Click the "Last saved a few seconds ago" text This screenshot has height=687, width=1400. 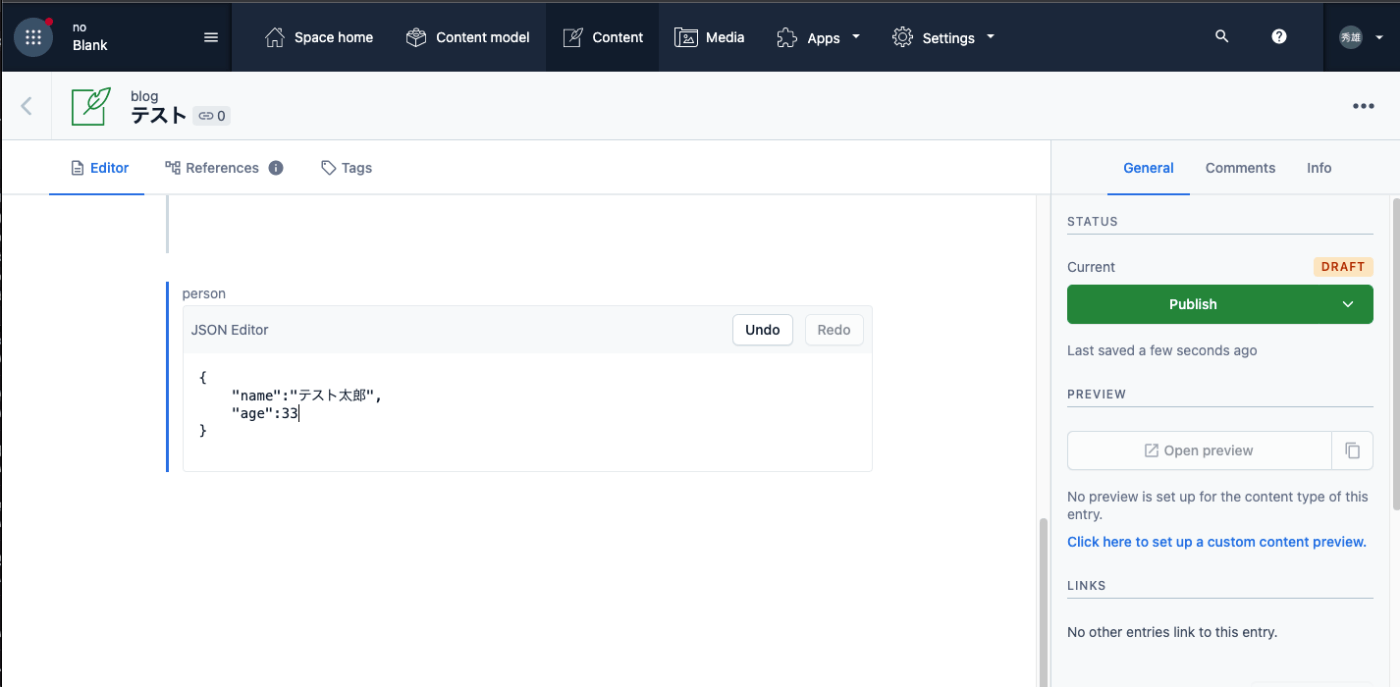pyautogui.click(x=1162, y=351)
